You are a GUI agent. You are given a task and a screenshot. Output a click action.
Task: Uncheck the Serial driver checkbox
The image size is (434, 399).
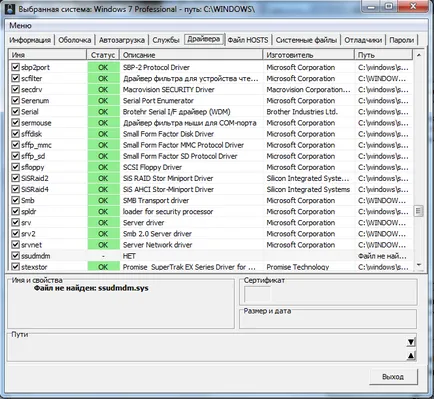tap(15, 111)
